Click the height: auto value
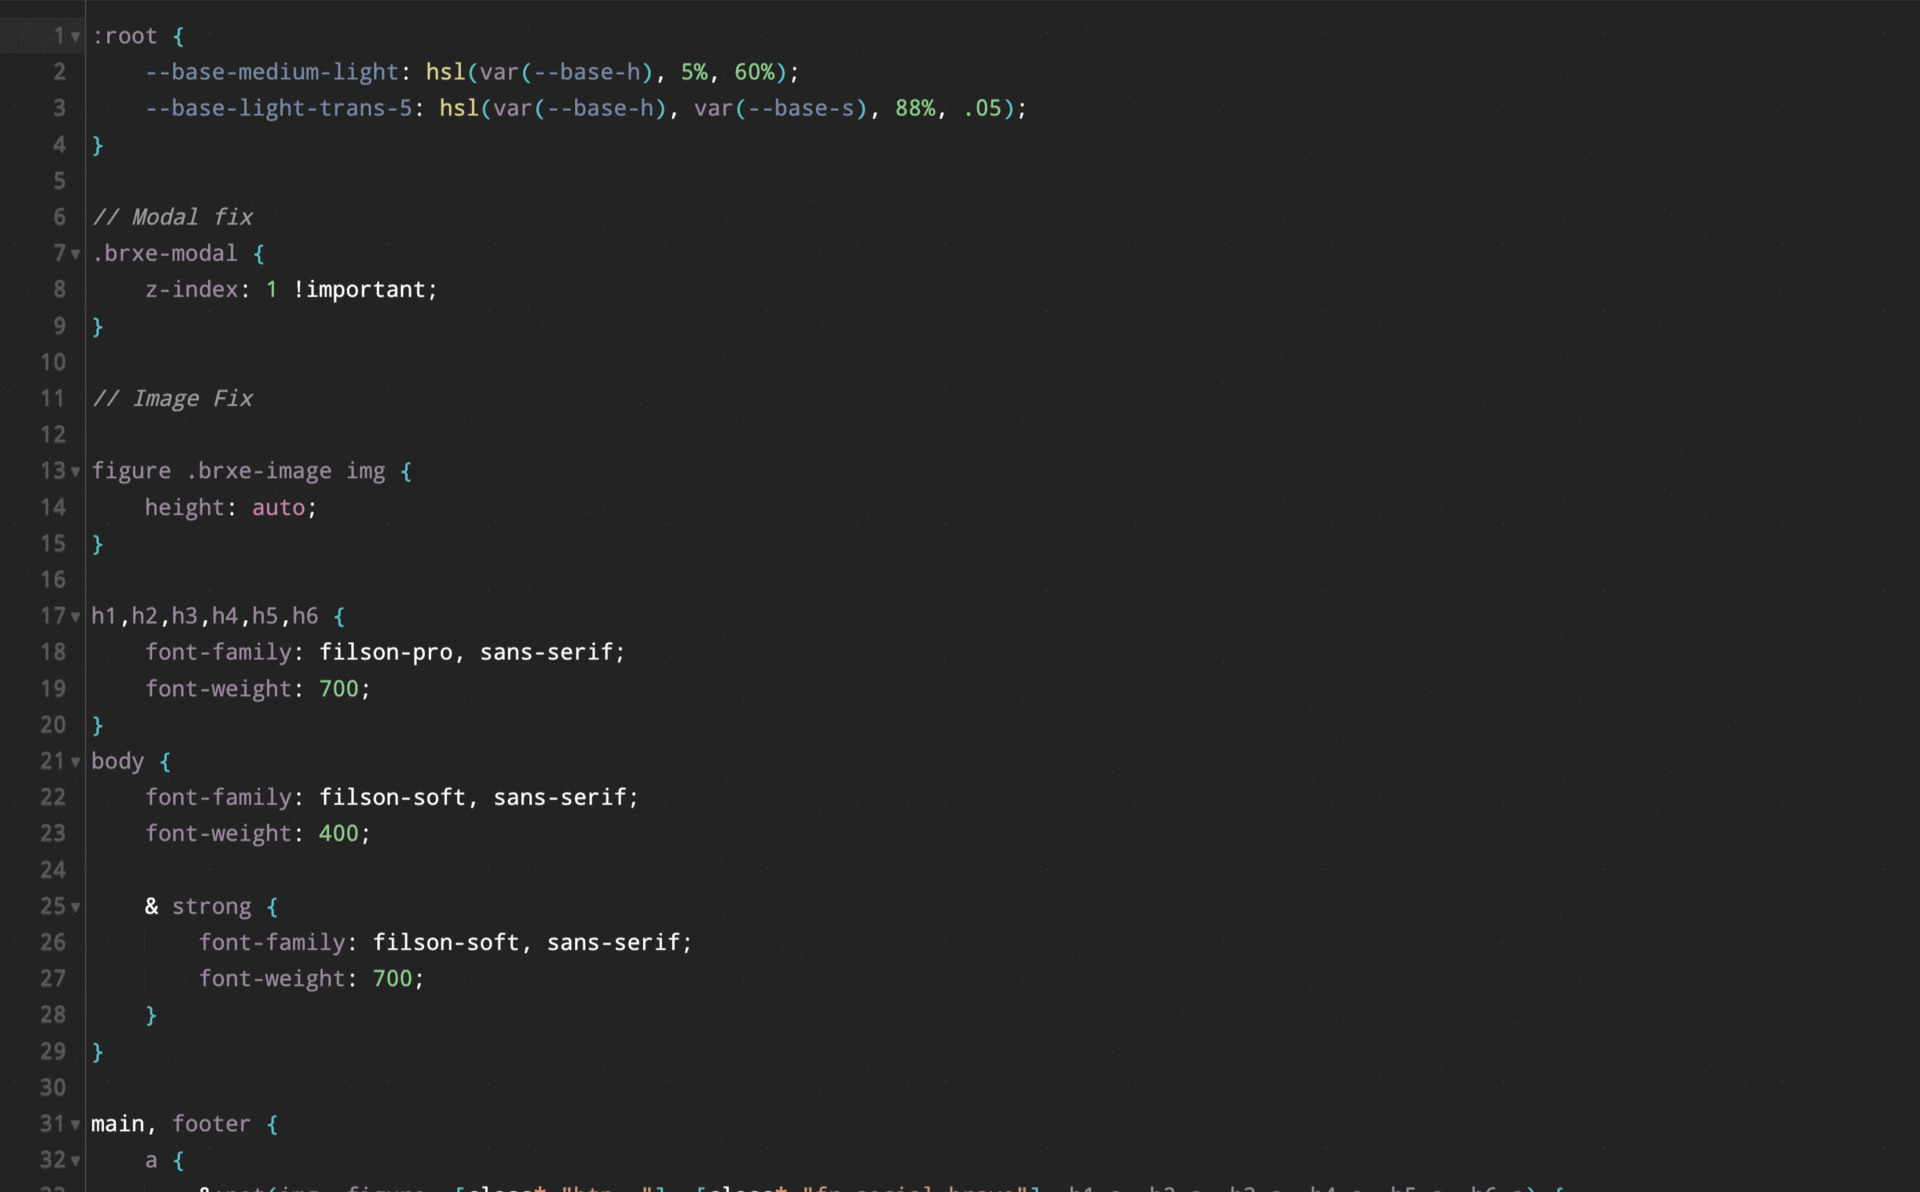The image size is (1920, 1192). (x=278, y=508)
